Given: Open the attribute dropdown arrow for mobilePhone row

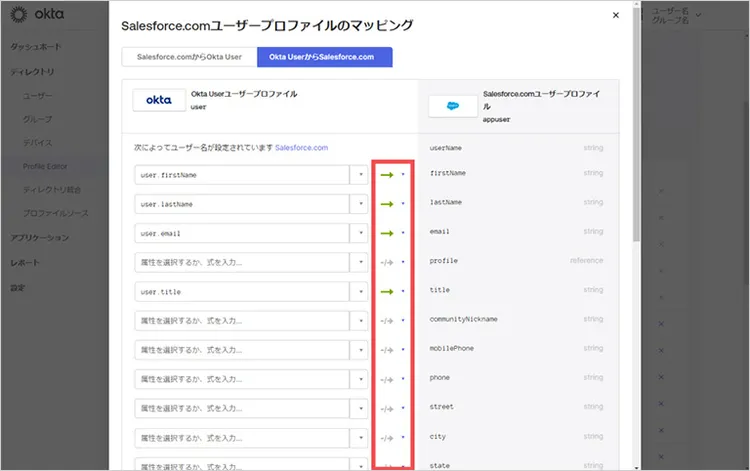Looking at the screenshot, I should click(x=361, y=350).
